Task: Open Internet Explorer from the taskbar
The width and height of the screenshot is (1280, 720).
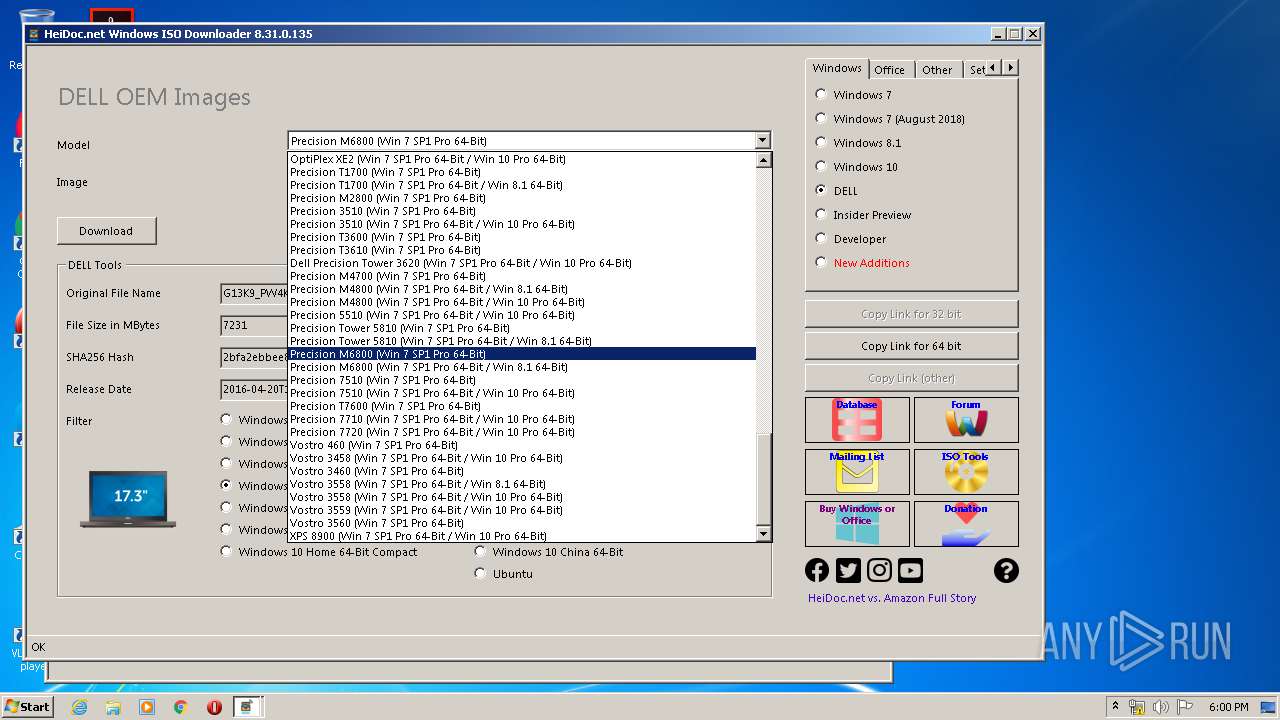Action: (79, 707)
